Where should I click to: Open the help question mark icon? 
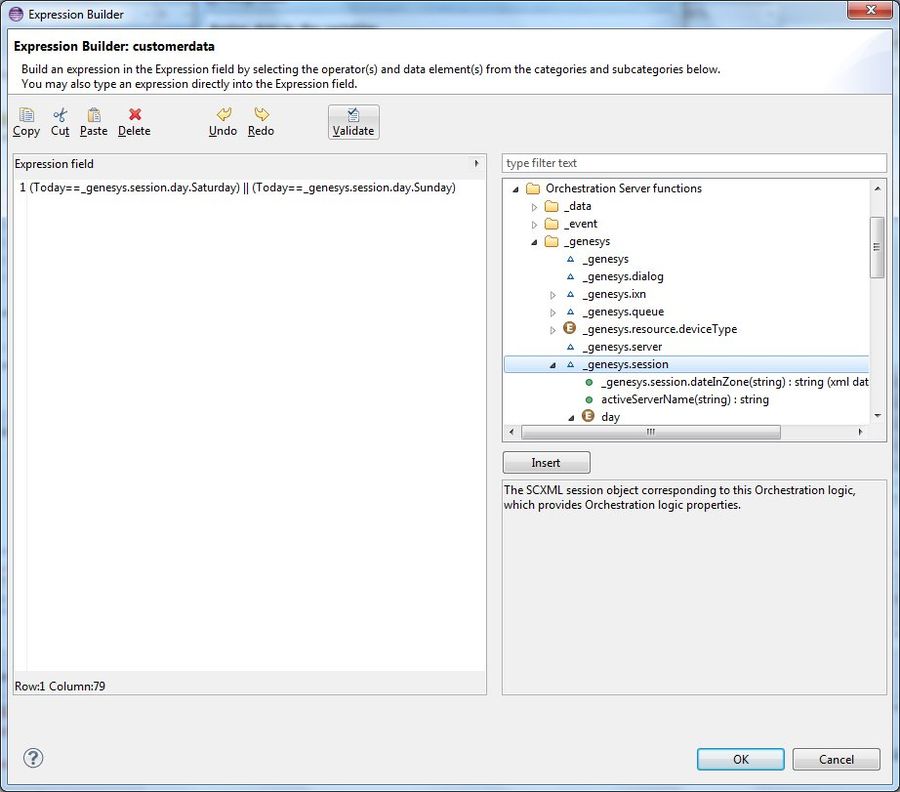[33, 758]
